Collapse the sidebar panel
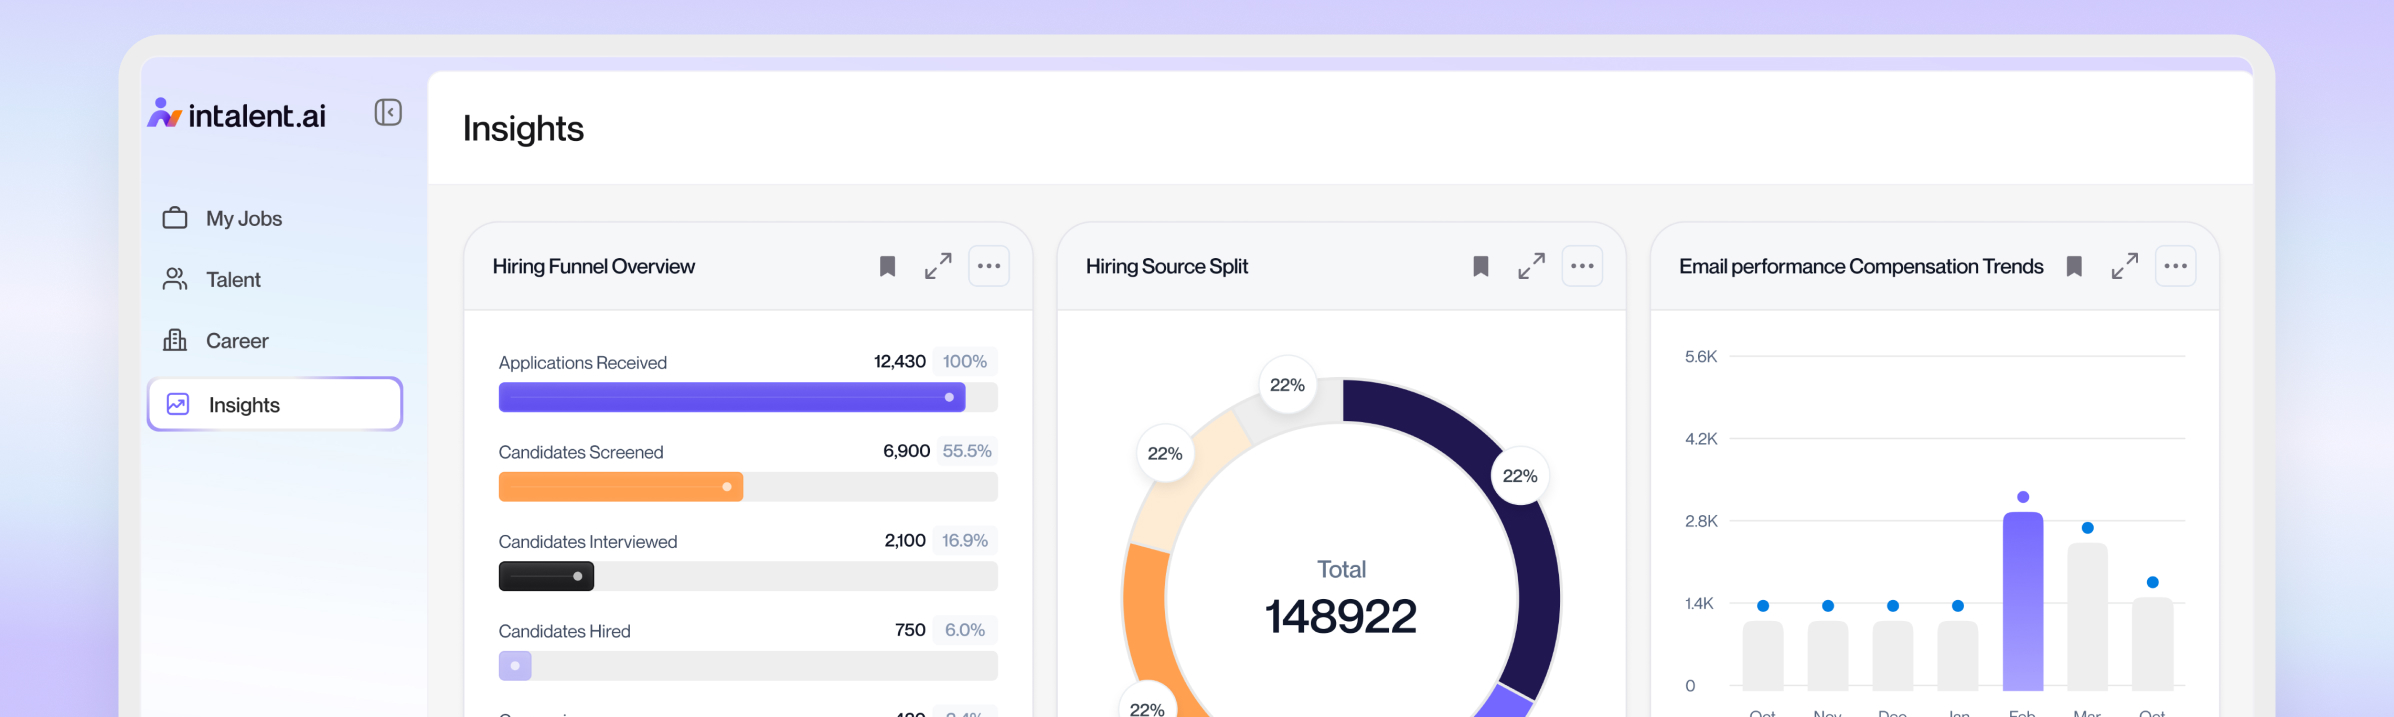This screenshot has height=717, width=2394. (388, 112)
